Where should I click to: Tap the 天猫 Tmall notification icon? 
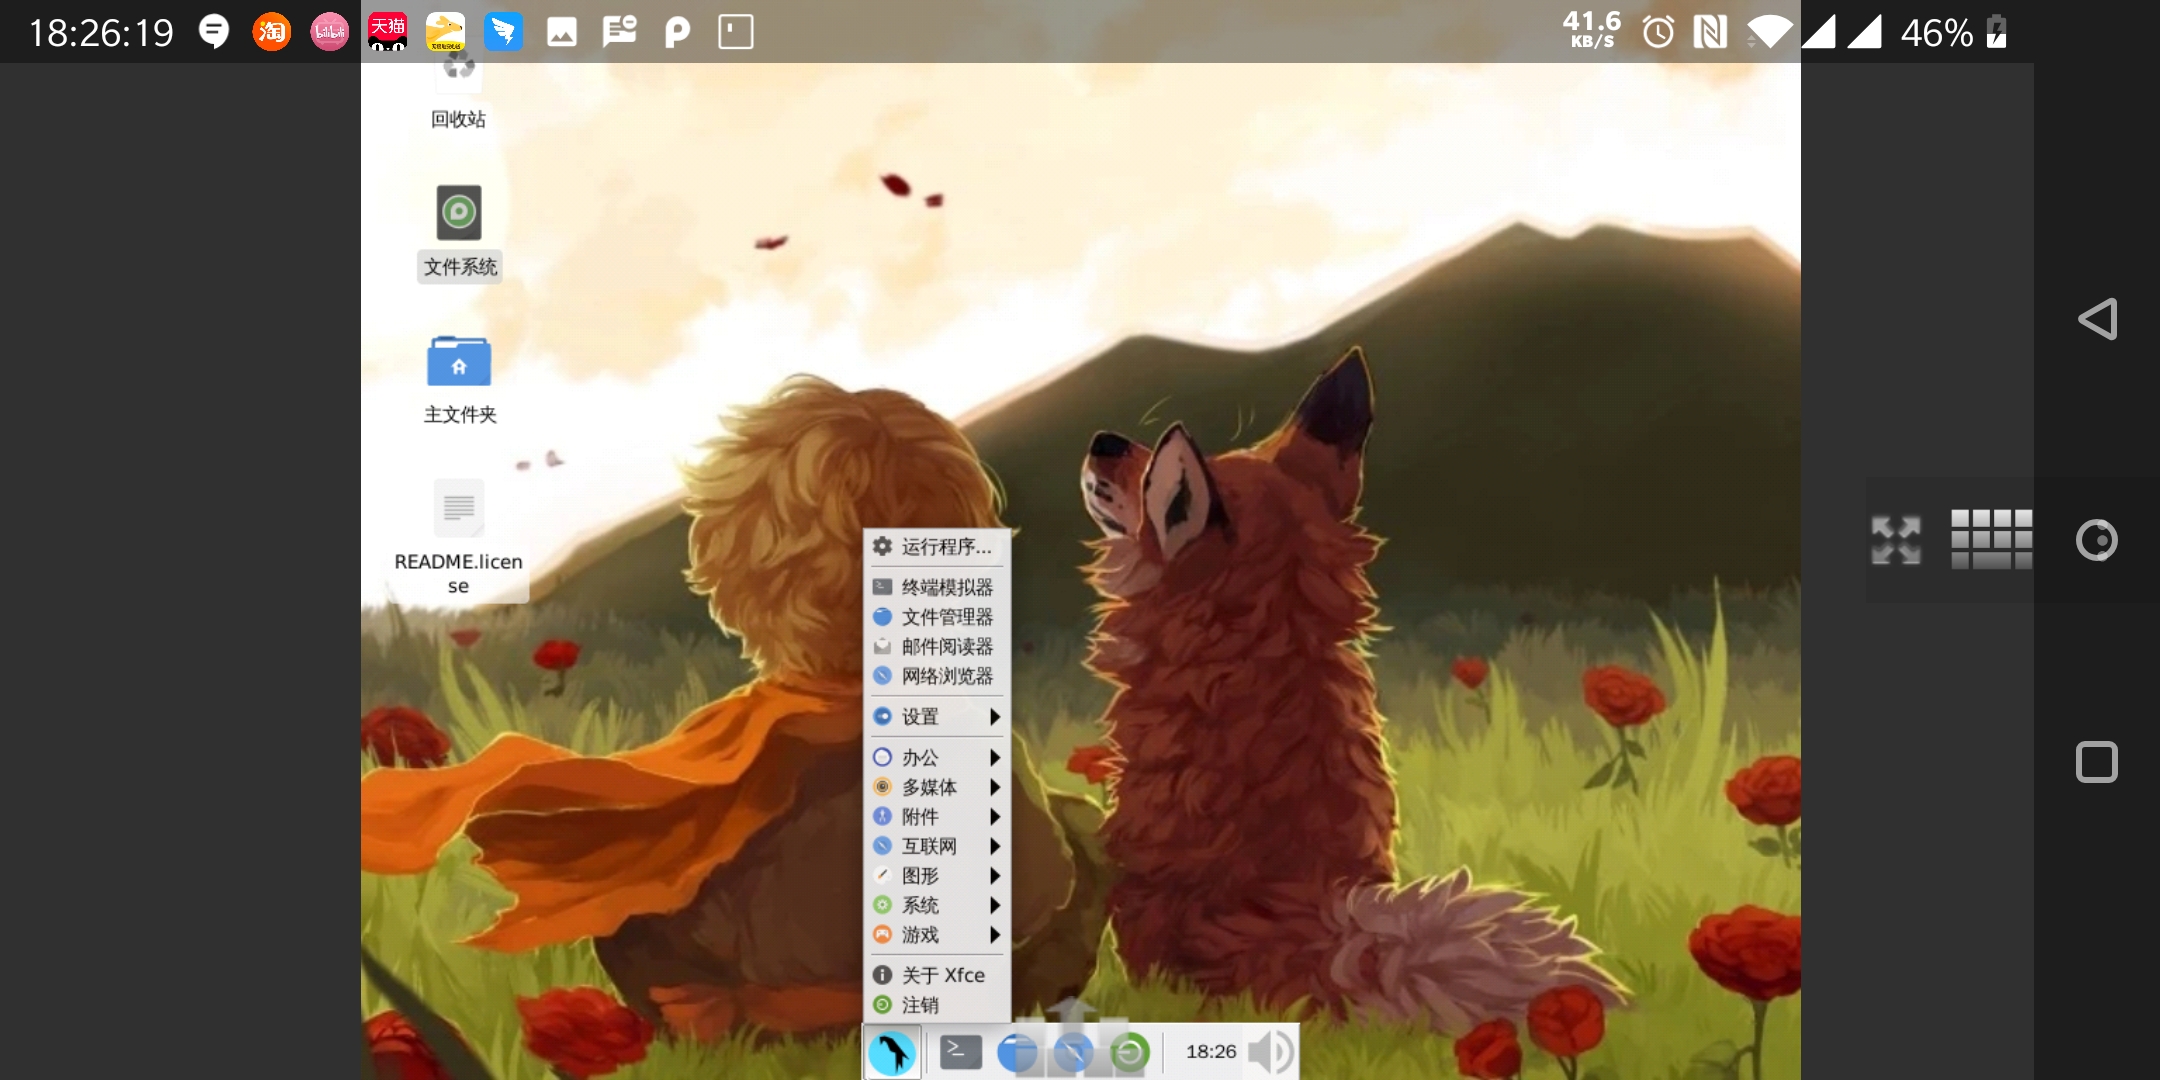[387, 32]
